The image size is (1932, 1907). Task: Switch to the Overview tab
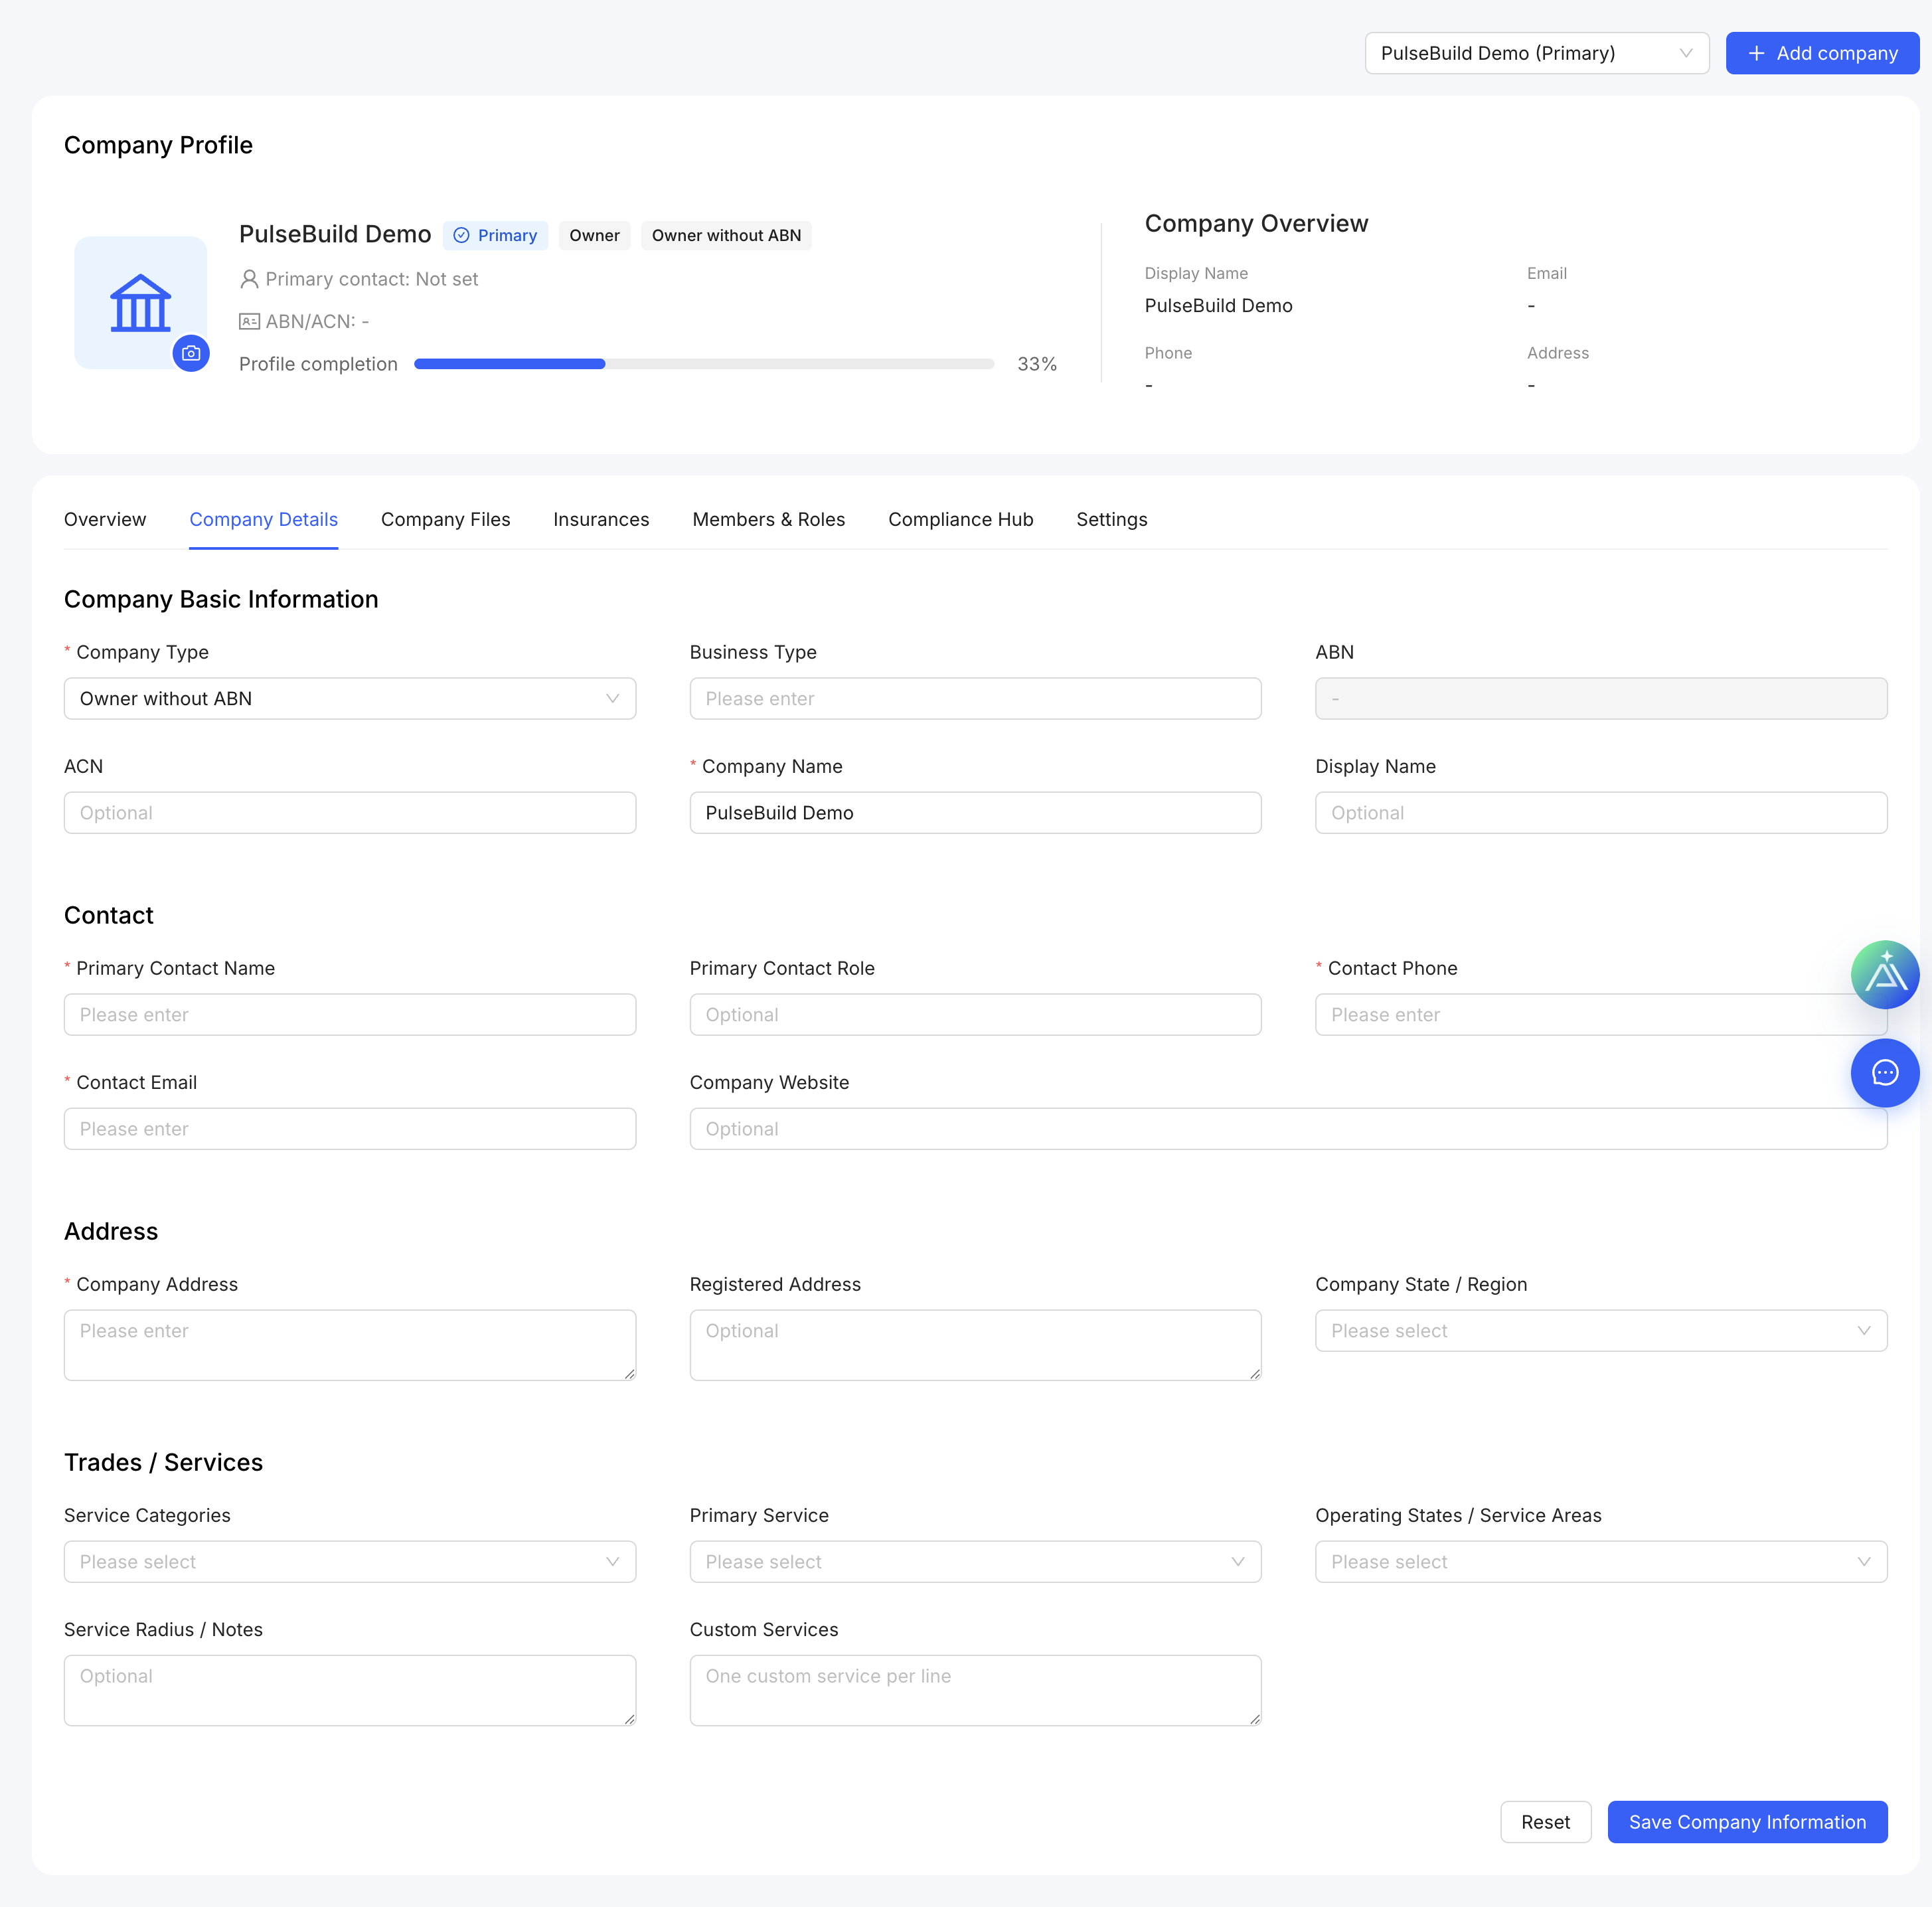(105, 519)
